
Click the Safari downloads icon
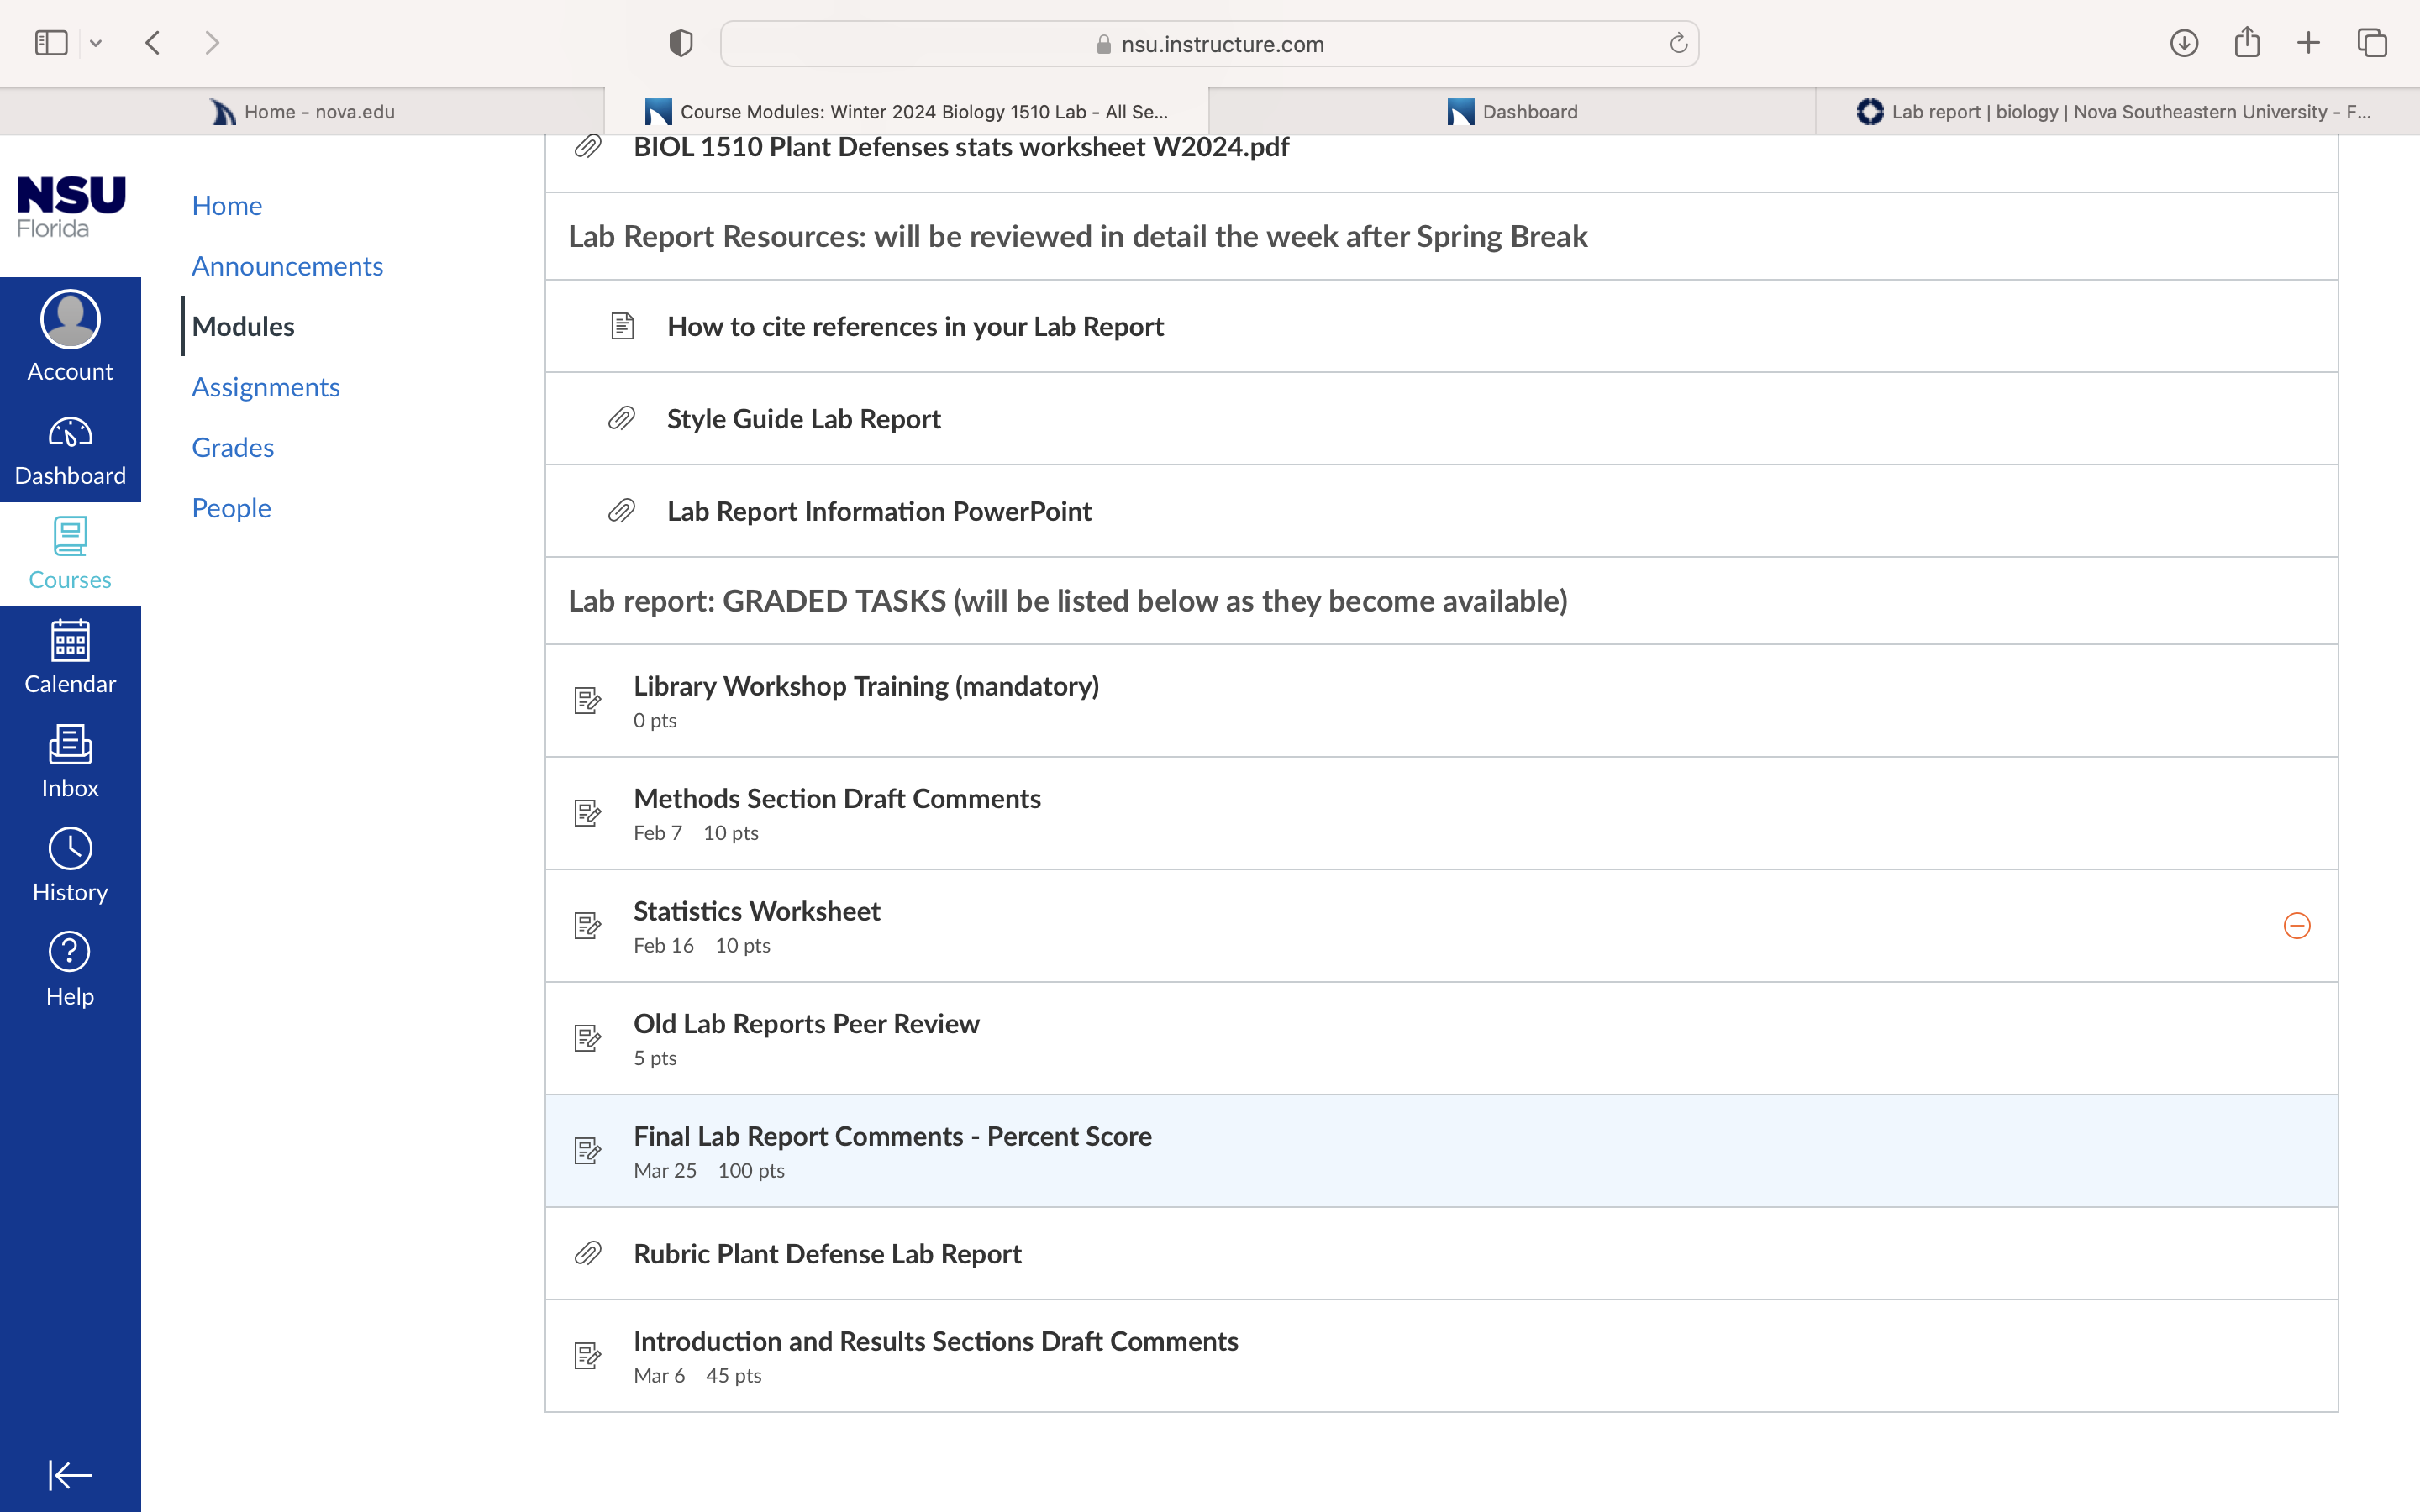click(2184, 43)
